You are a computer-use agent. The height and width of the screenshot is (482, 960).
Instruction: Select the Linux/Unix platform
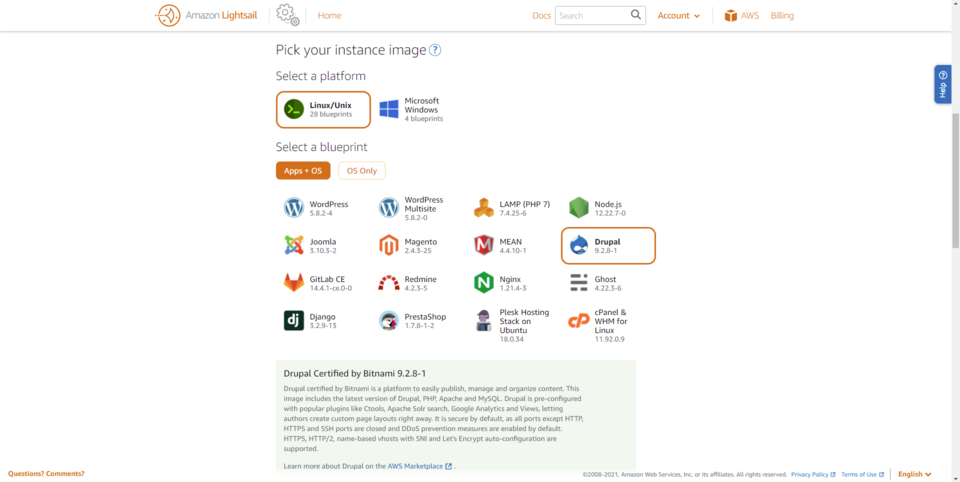[x=323, y=110]
